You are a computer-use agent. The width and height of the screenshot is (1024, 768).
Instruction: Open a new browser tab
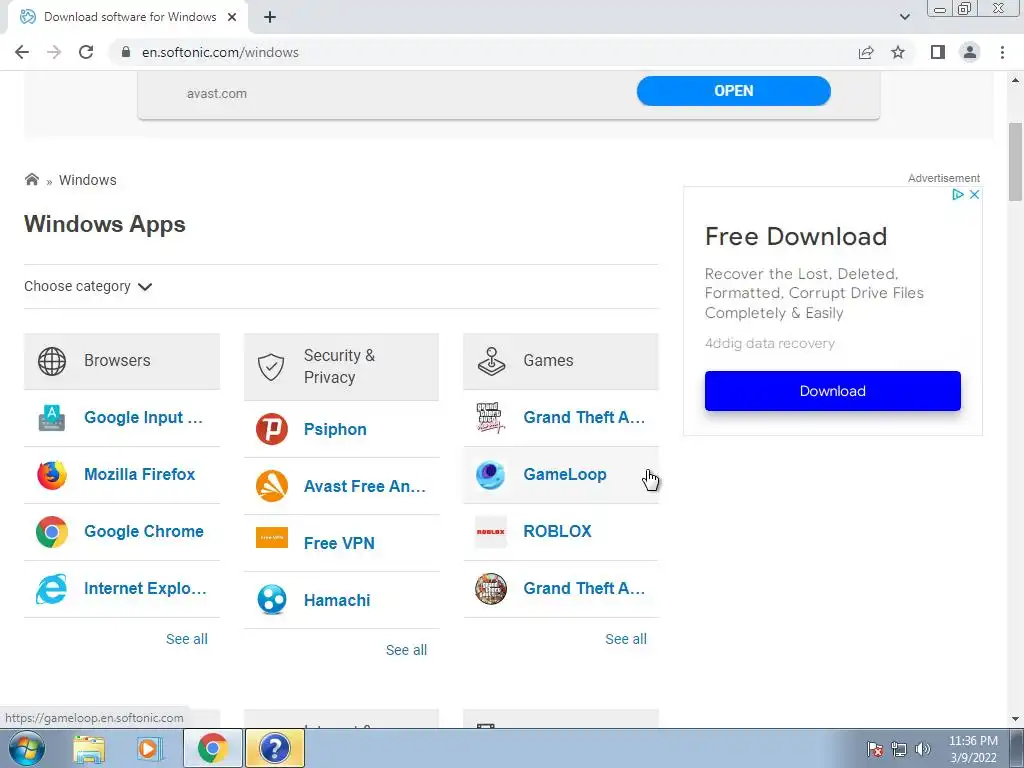pos(270,17)
